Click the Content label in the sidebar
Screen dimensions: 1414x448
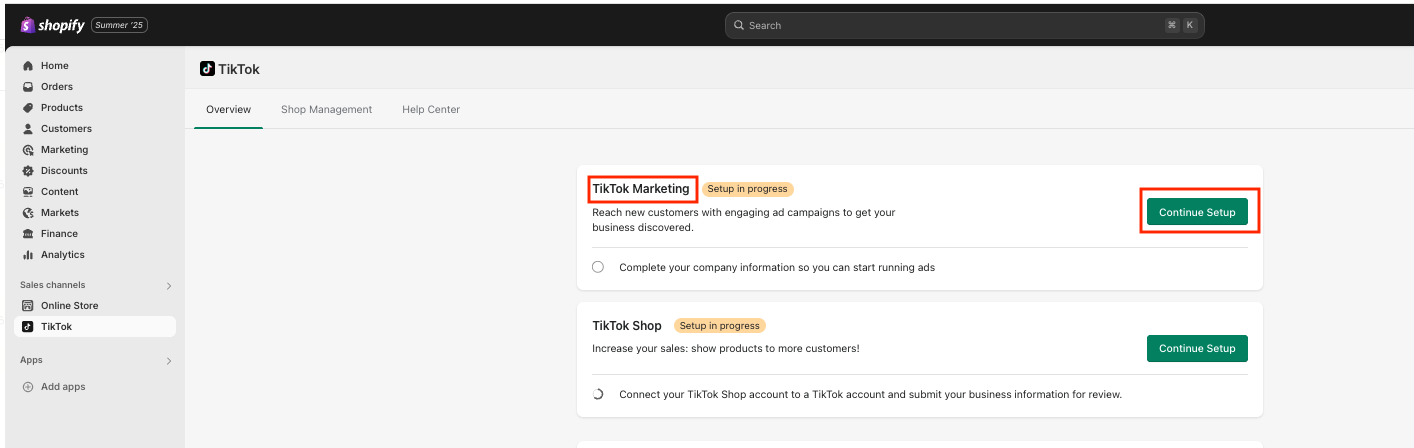pos(60,192)
